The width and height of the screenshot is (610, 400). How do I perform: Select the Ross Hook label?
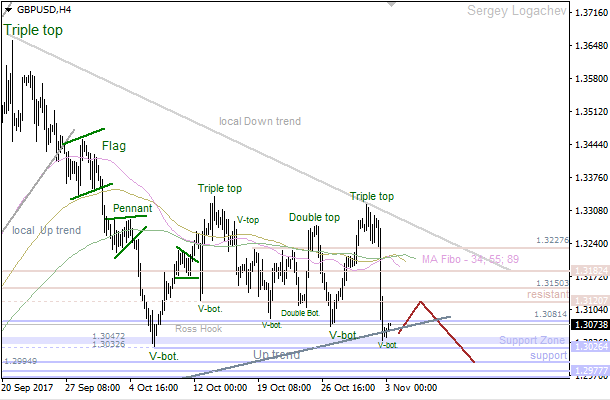coord(198,328)
